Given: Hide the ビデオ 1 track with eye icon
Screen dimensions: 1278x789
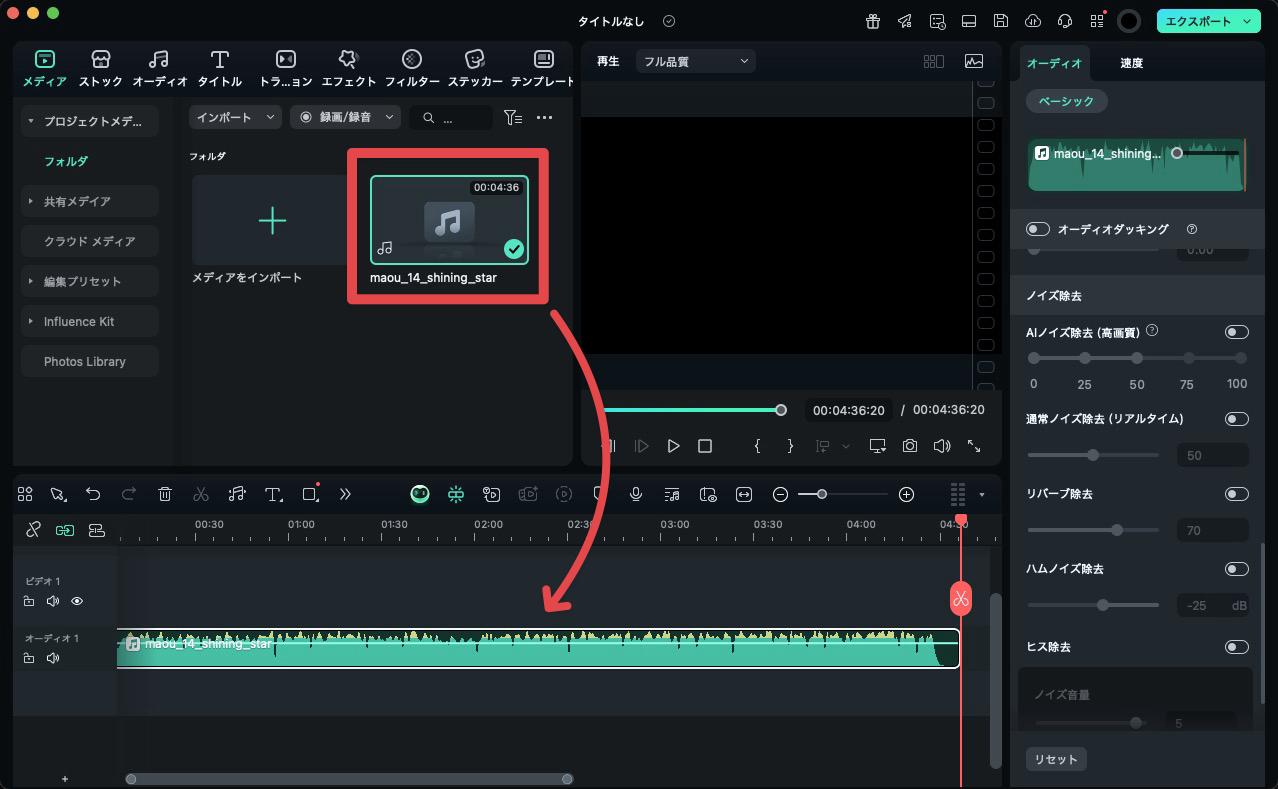Looking at the screenshot, I should (x=77, y=601).
